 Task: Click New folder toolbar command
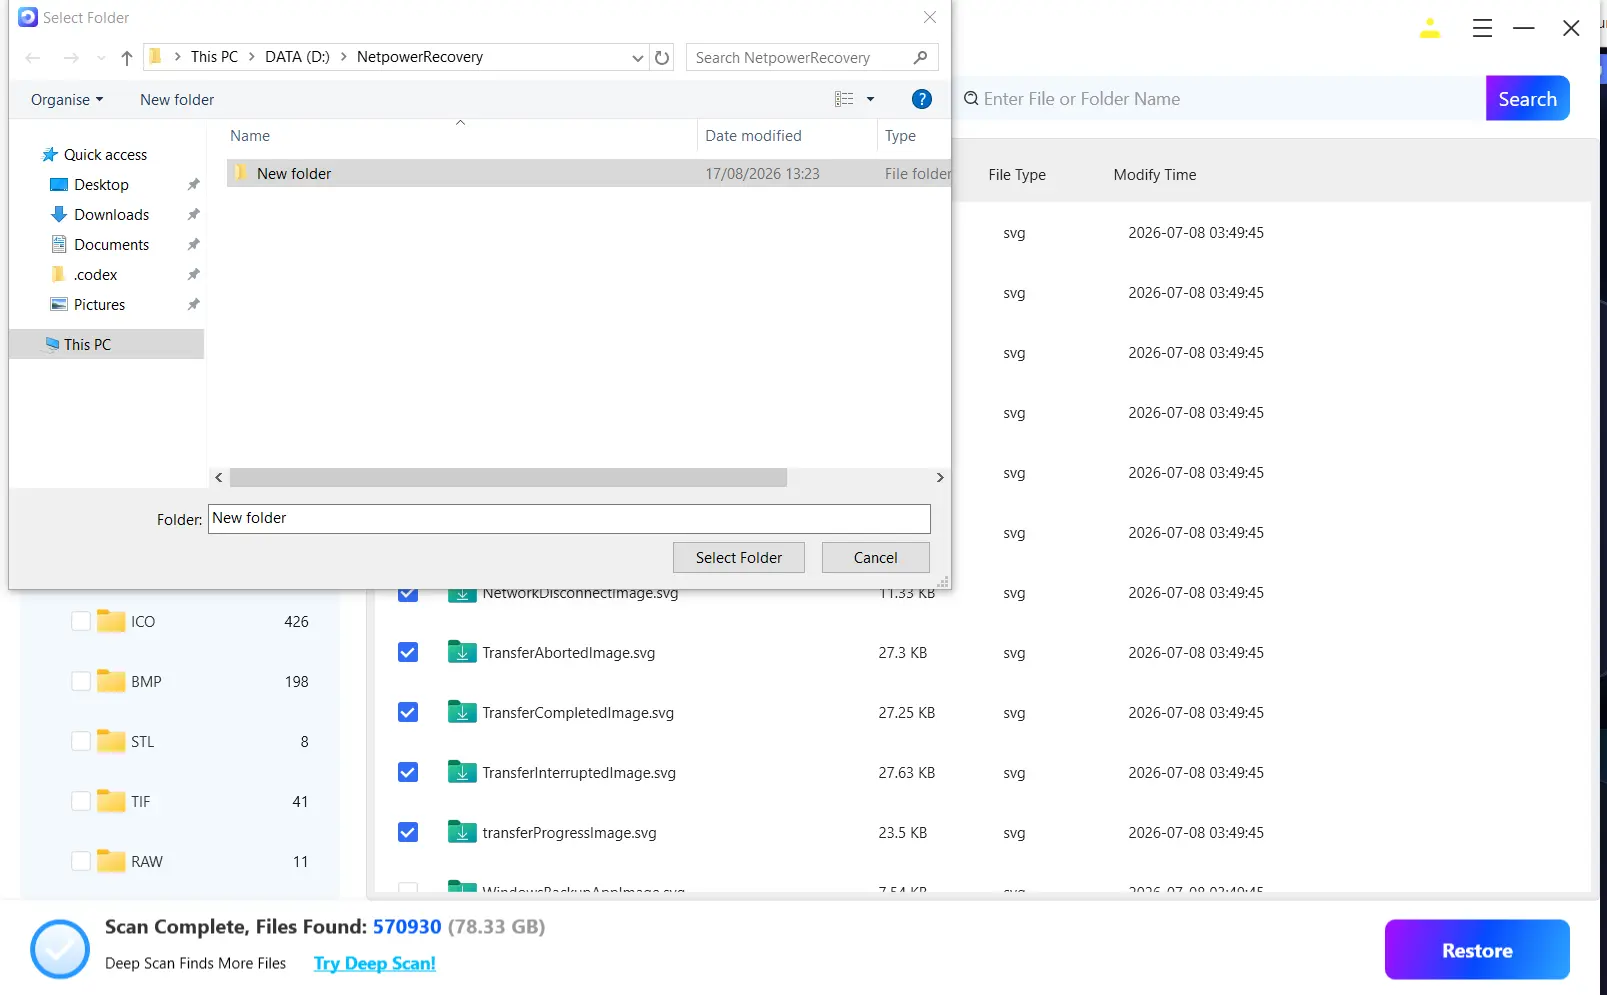[177, 100]
